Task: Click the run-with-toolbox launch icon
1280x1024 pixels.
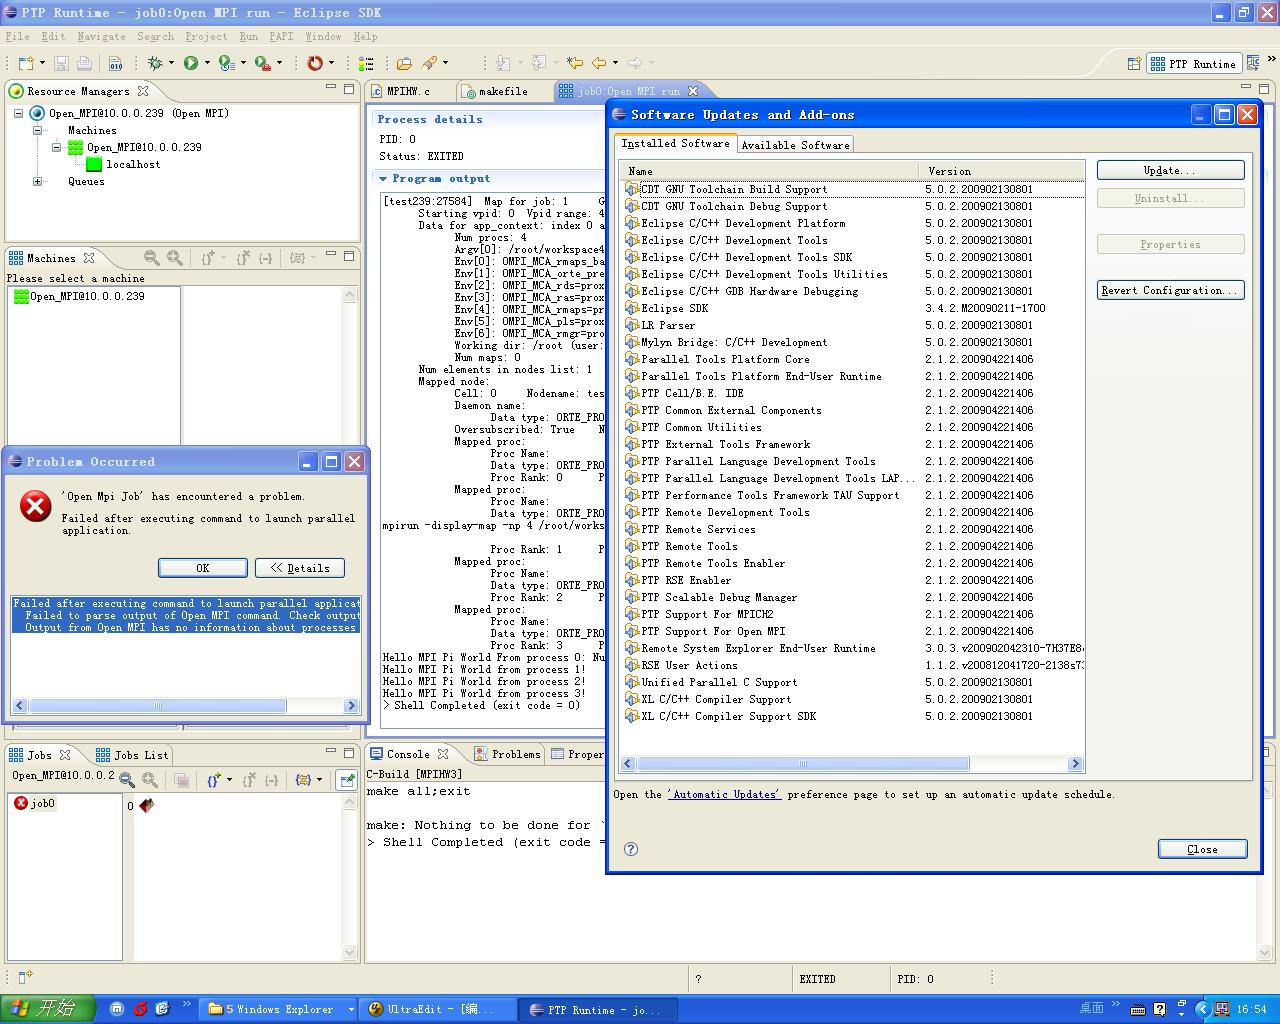Action: pos(262,63)
